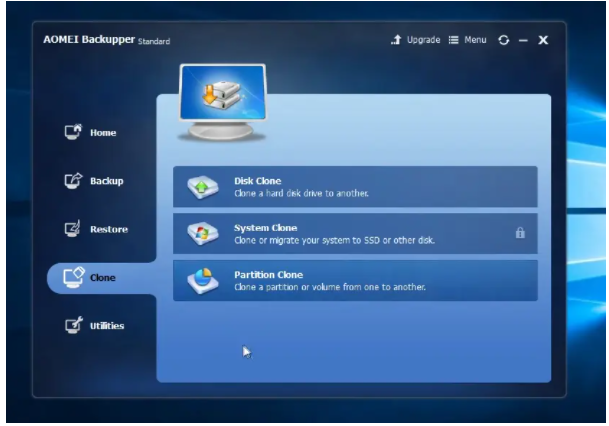Start Partition Clone by its title
The width and height of the screenshot is (609, 426).
[x=268, y=275]
